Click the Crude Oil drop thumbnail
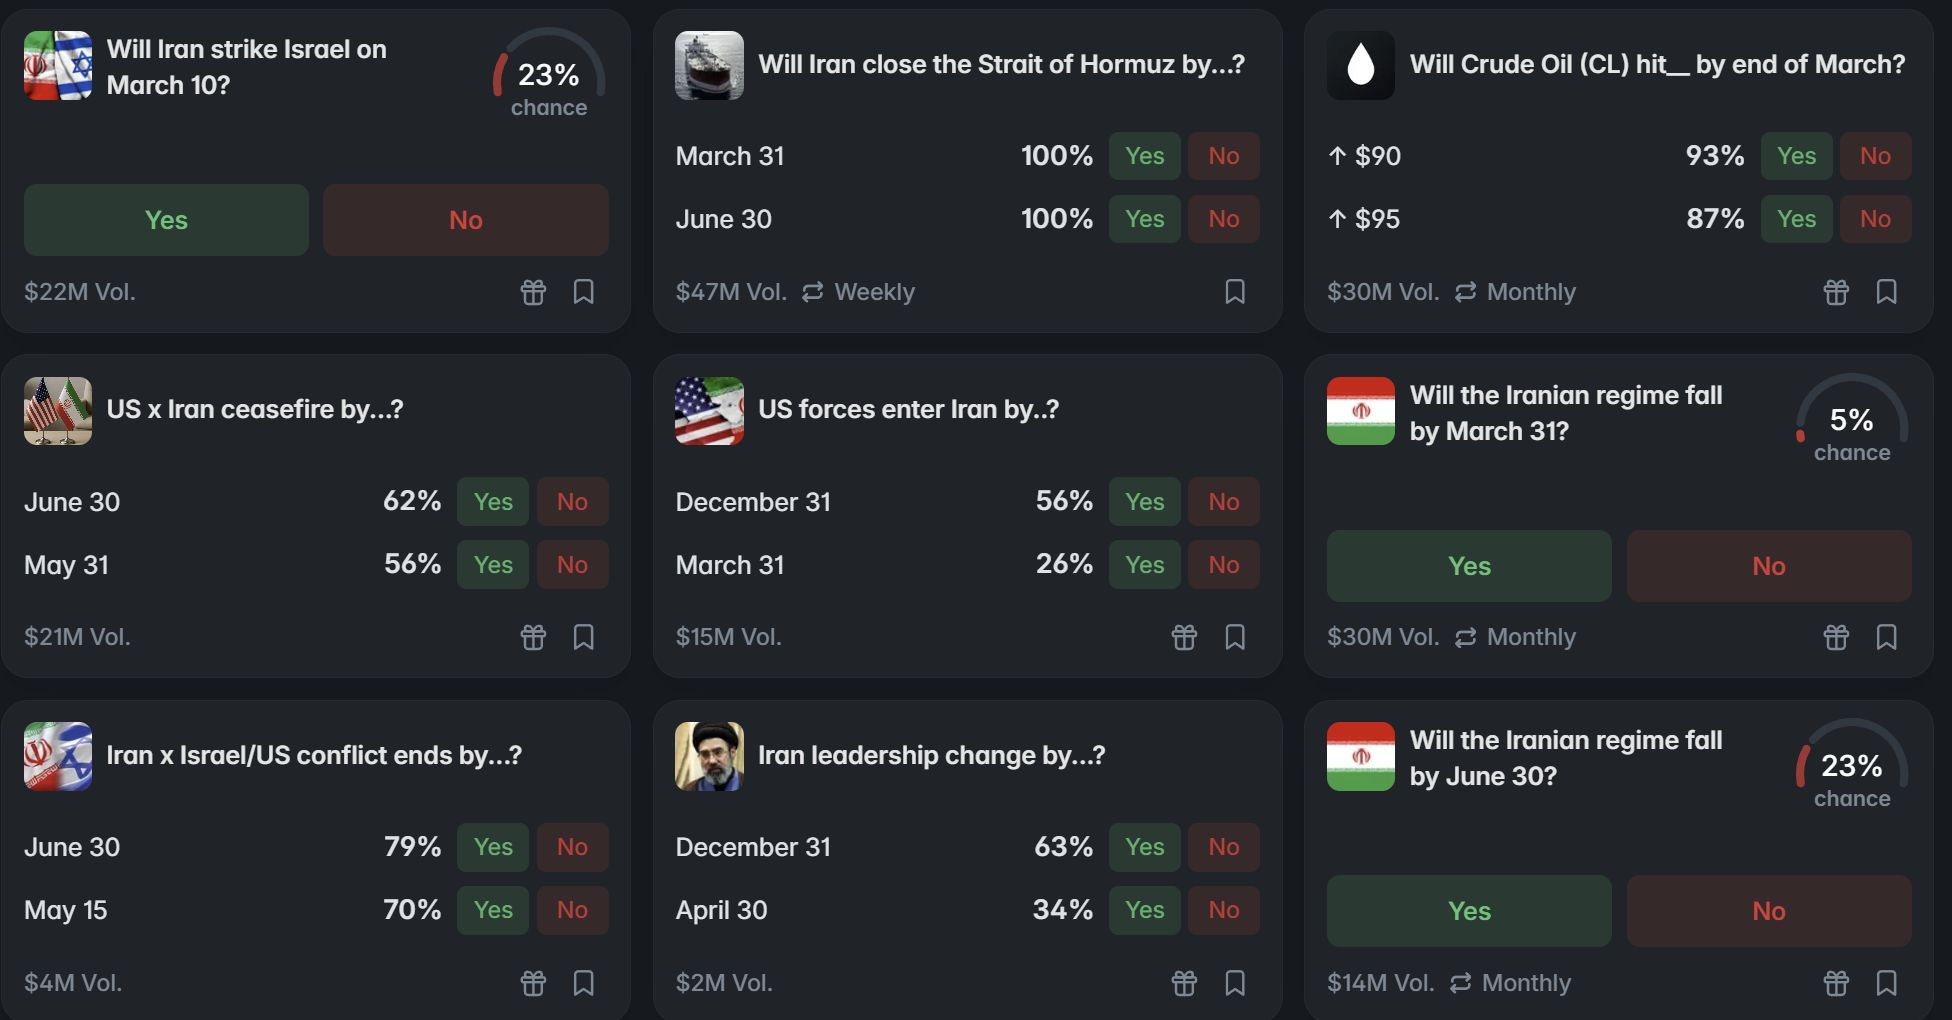The image size is (1952, 1020). (1360, 65)
